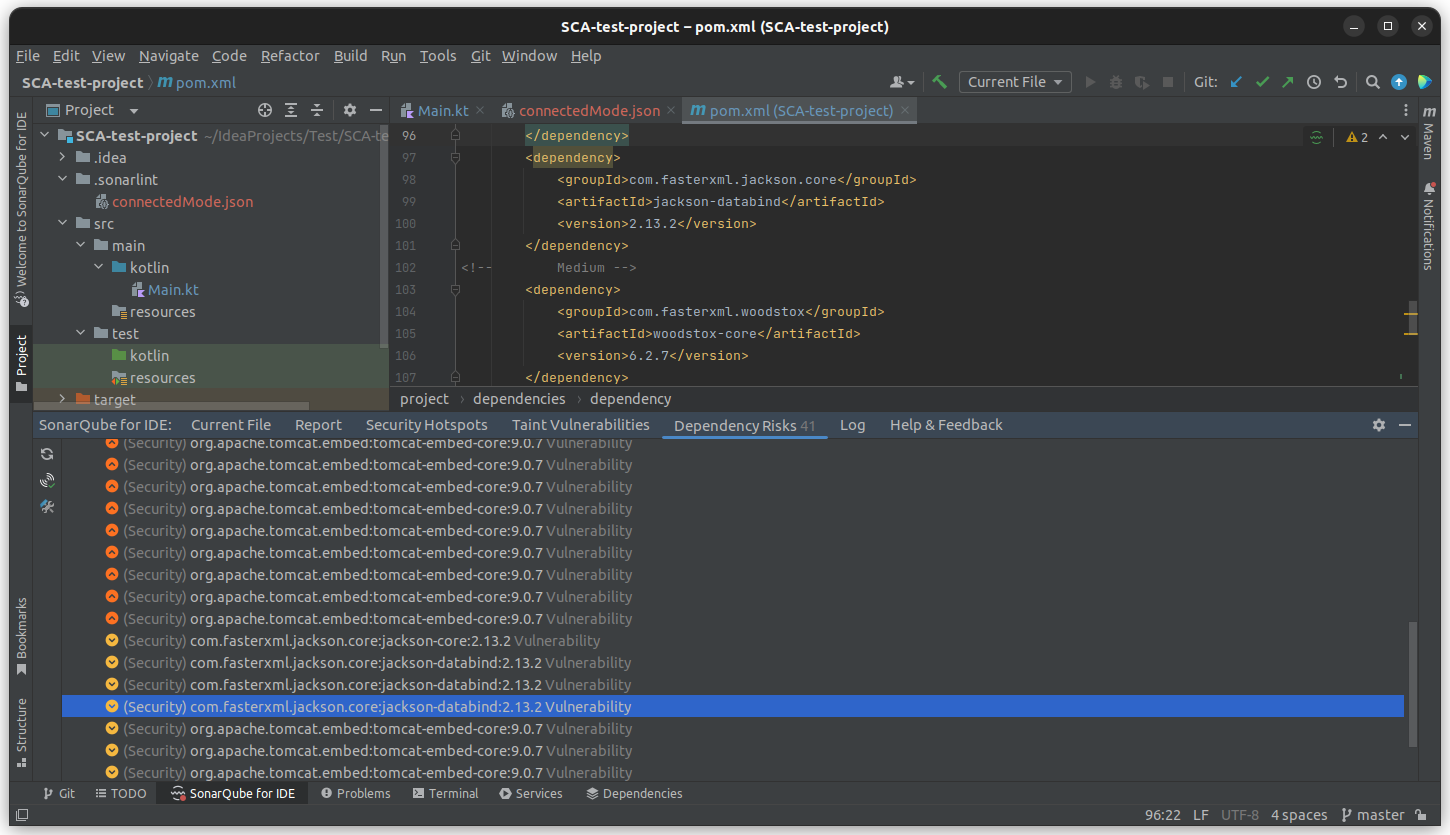1450x835 pixels.
Task: Switch to the Security Hotspots tab
Action: pyautogui.click(x=426, y=425)
